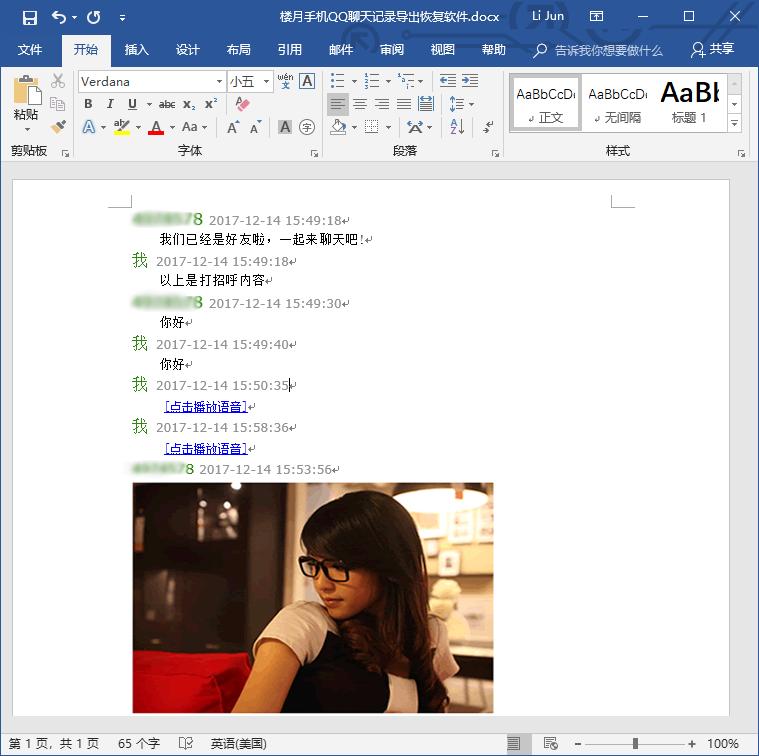Apply yellow text highlight color

click(x=121, y=127)
